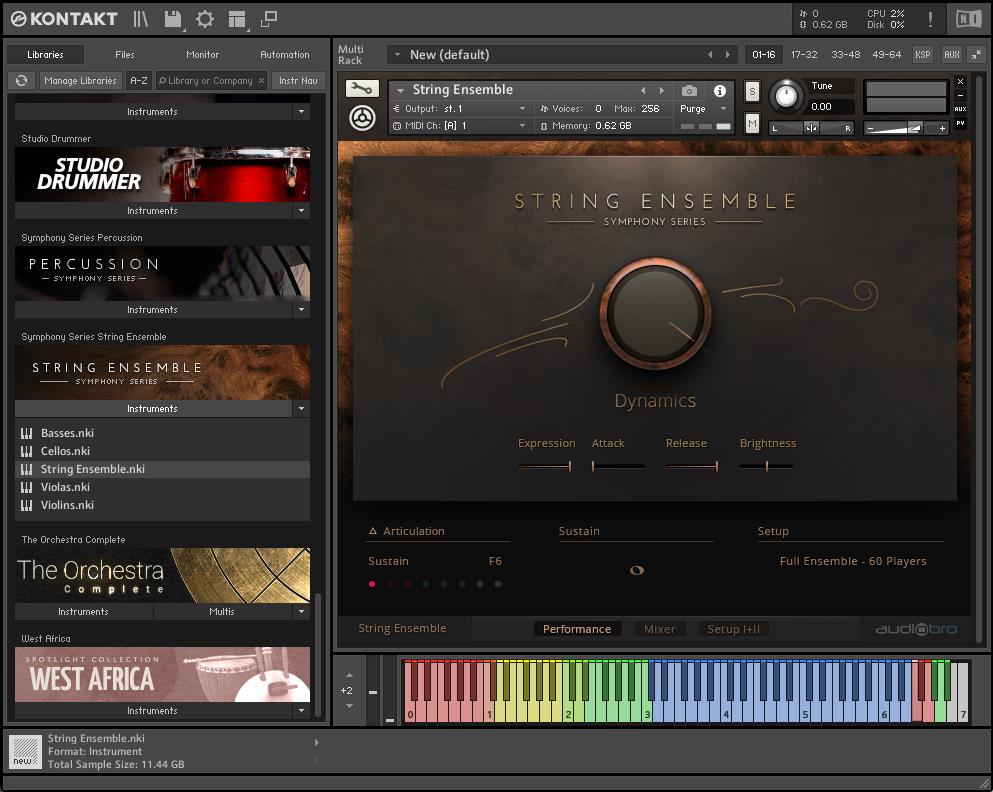Screen dimensions: 993x792
Task: Open the Purge dropdown menu
Action: click(704, 109)
